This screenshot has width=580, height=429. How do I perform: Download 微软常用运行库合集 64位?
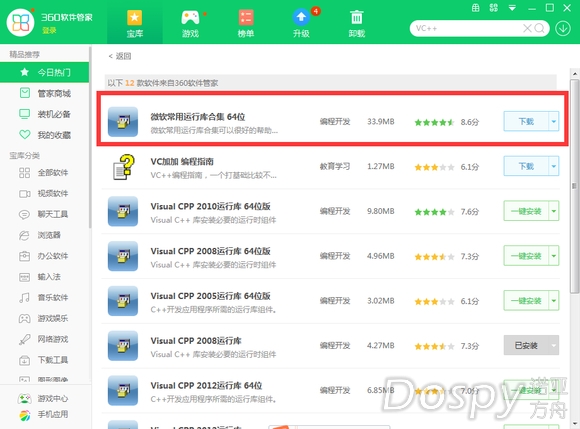pos(526,121)
